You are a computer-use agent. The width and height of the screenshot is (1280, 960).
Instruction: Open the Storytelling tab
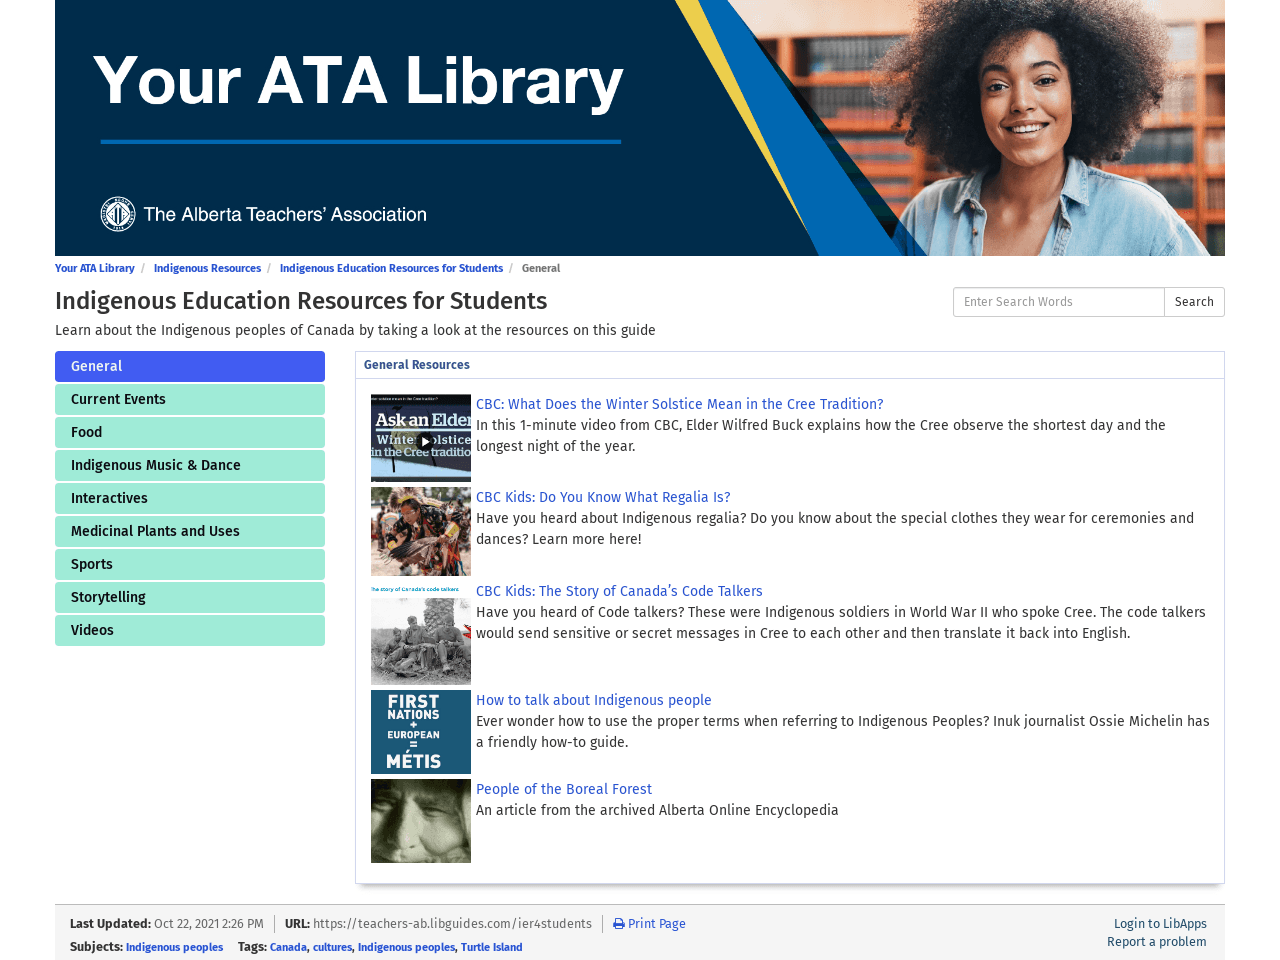point(190,597)
